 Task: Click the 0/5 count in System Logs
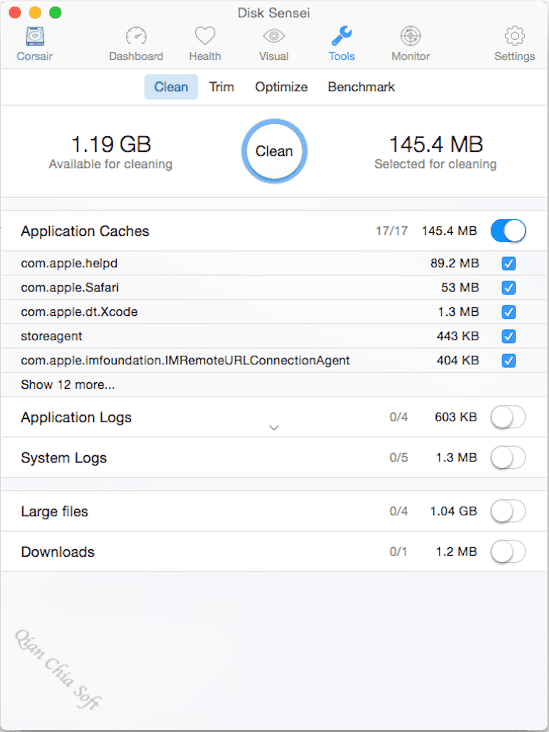pyautogui.click(x=399, y=458)
